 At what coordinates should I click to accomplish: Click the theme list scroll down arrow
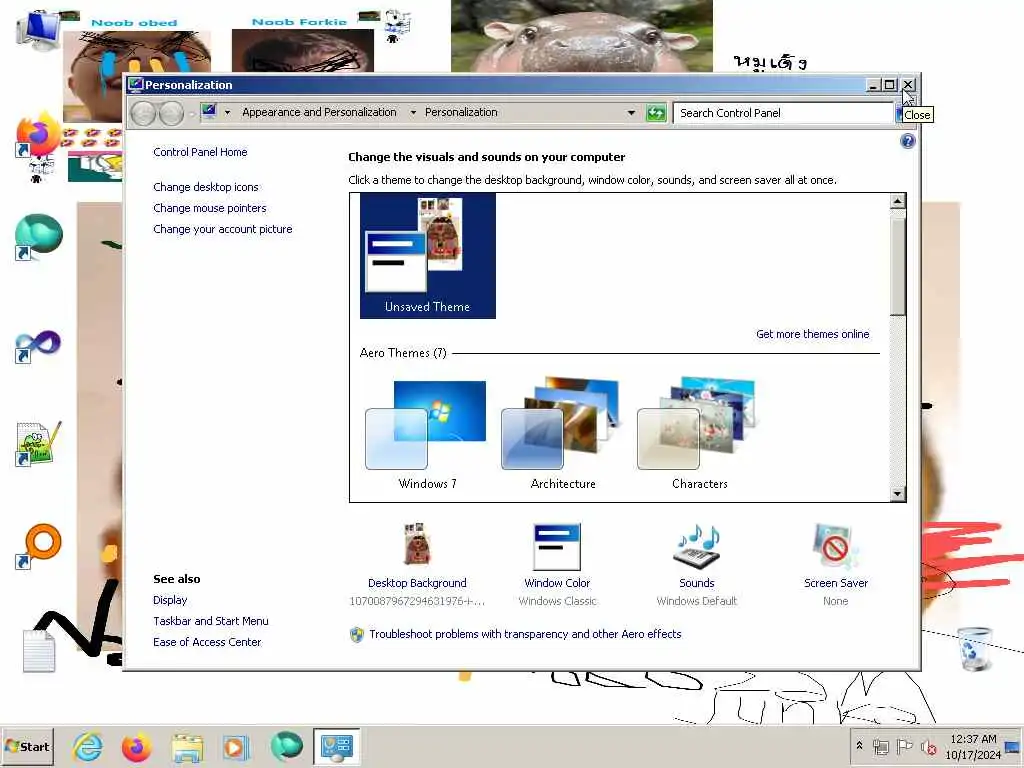coord(898,494)
